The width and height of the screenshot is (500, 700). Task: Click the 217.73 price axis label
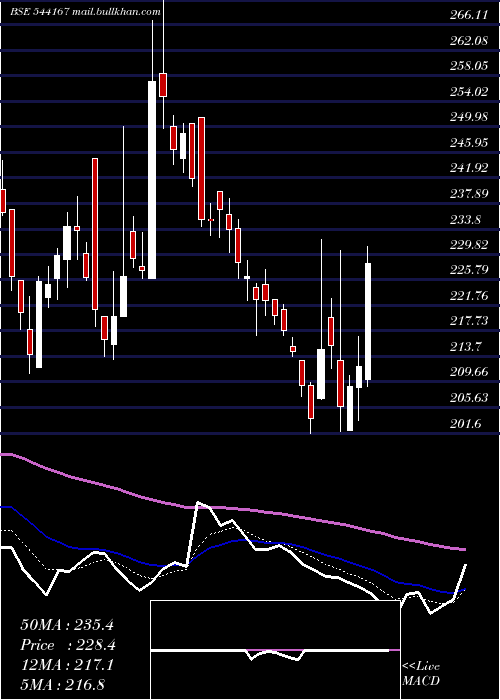[468, 321]
